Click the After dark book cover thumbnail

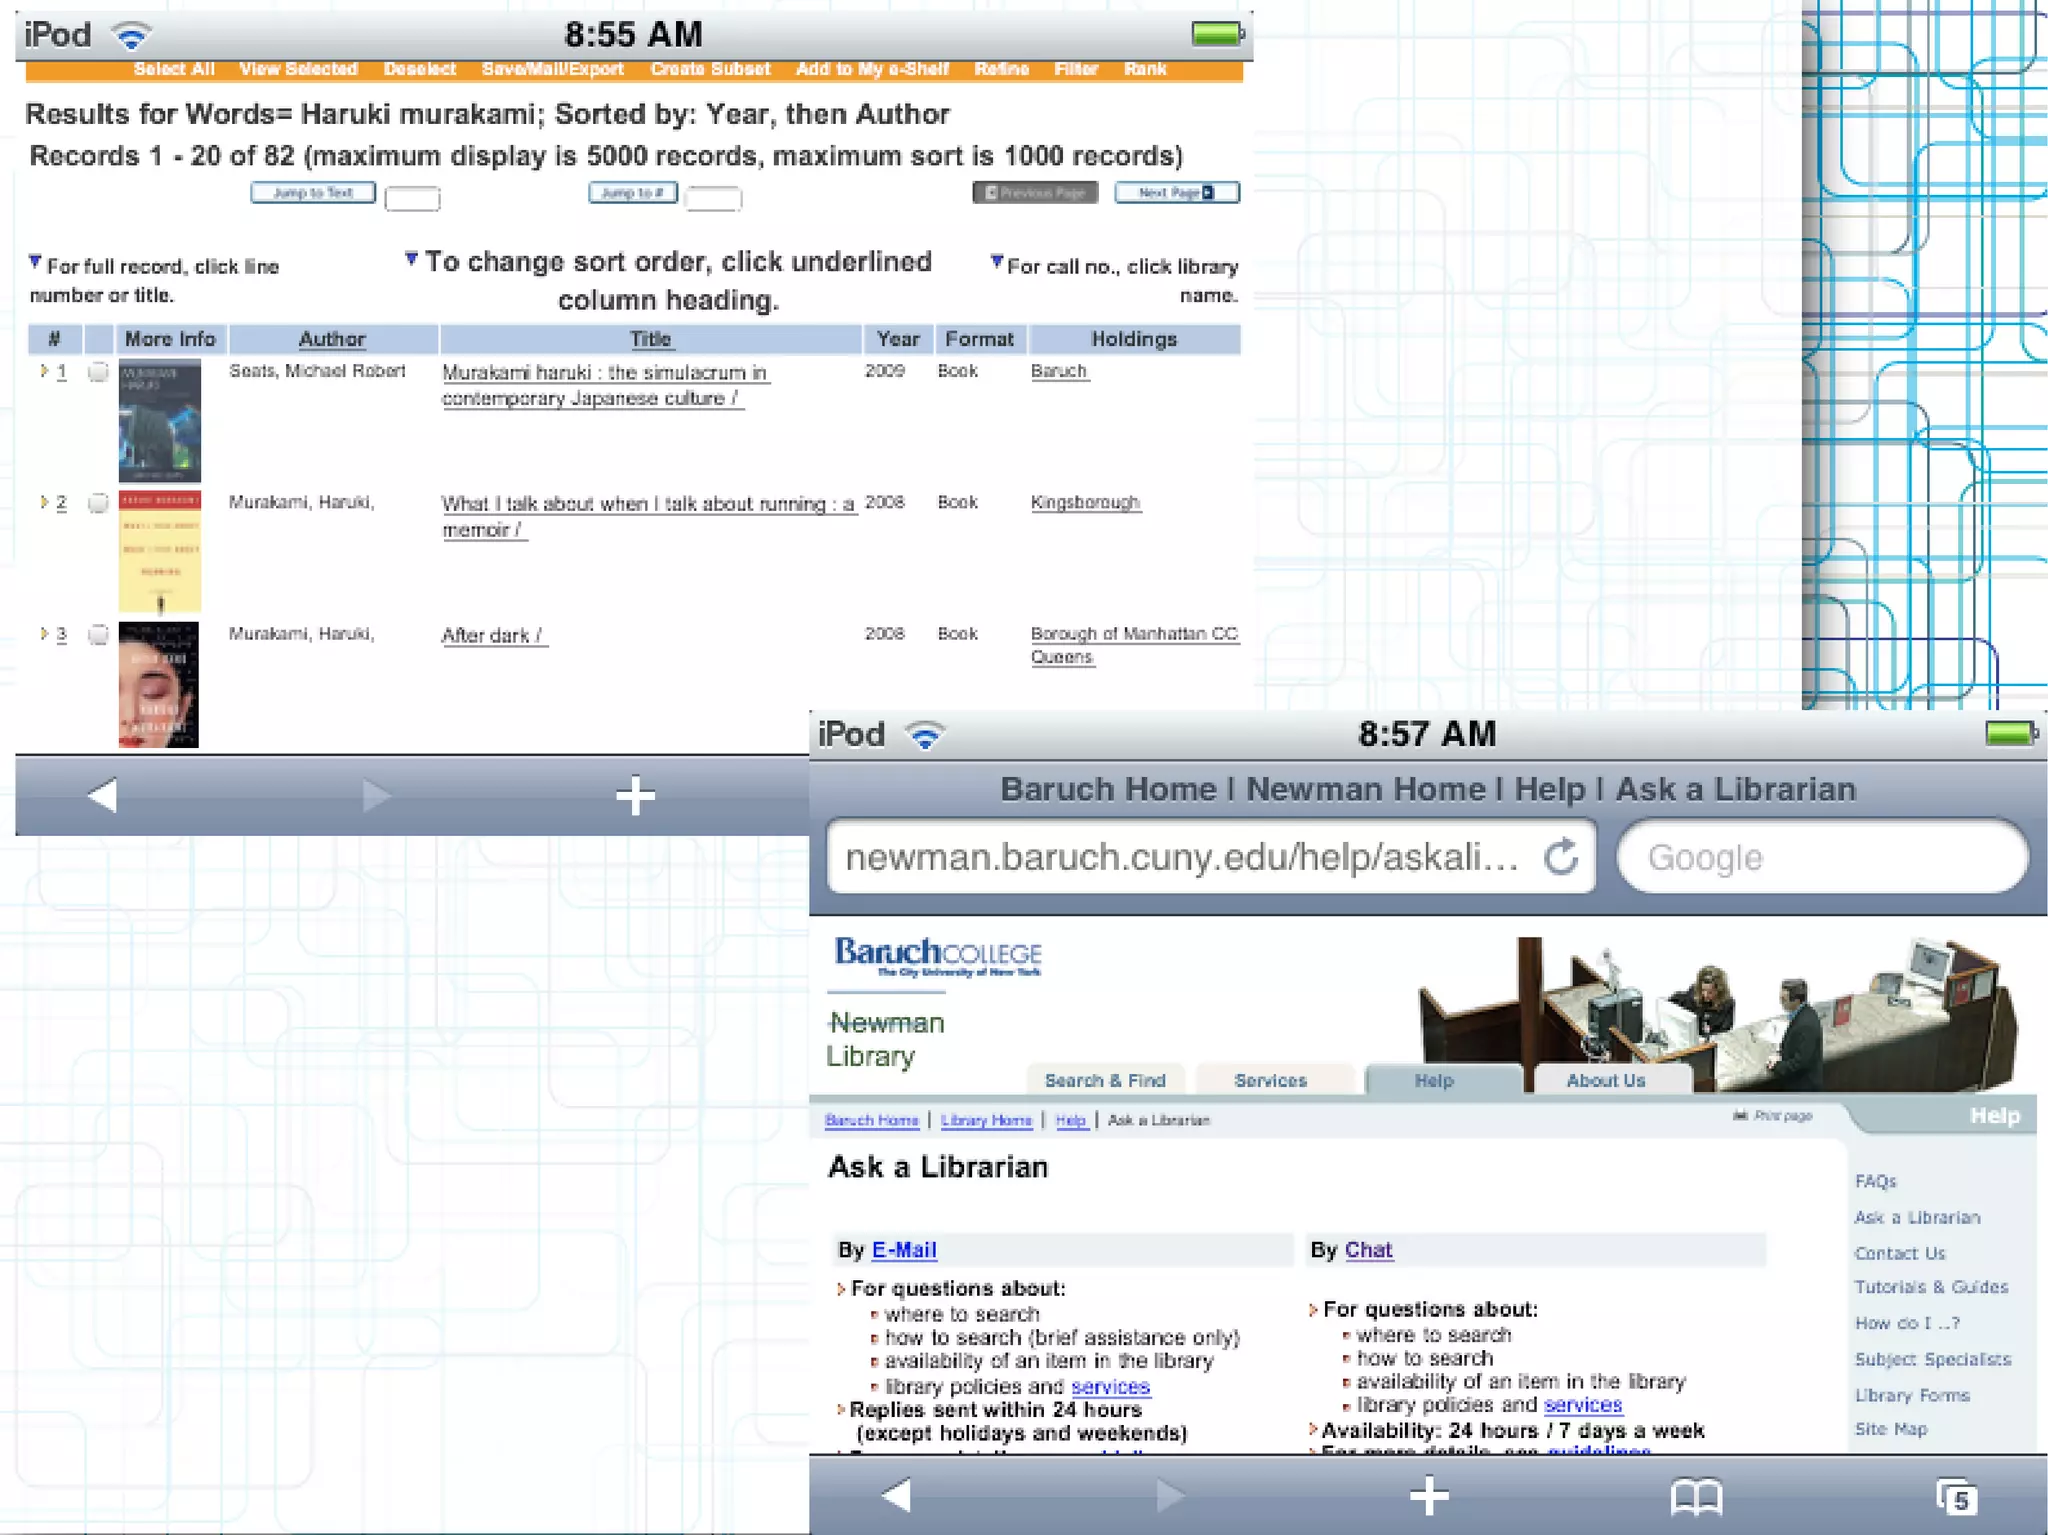[x=159, y=685]
